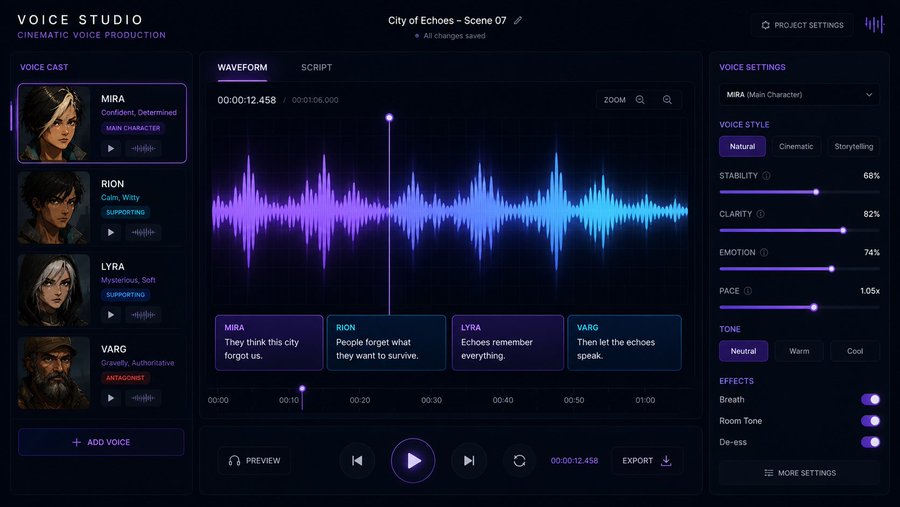
Task: Select Storytelling voice style
Action: point(854,146)
